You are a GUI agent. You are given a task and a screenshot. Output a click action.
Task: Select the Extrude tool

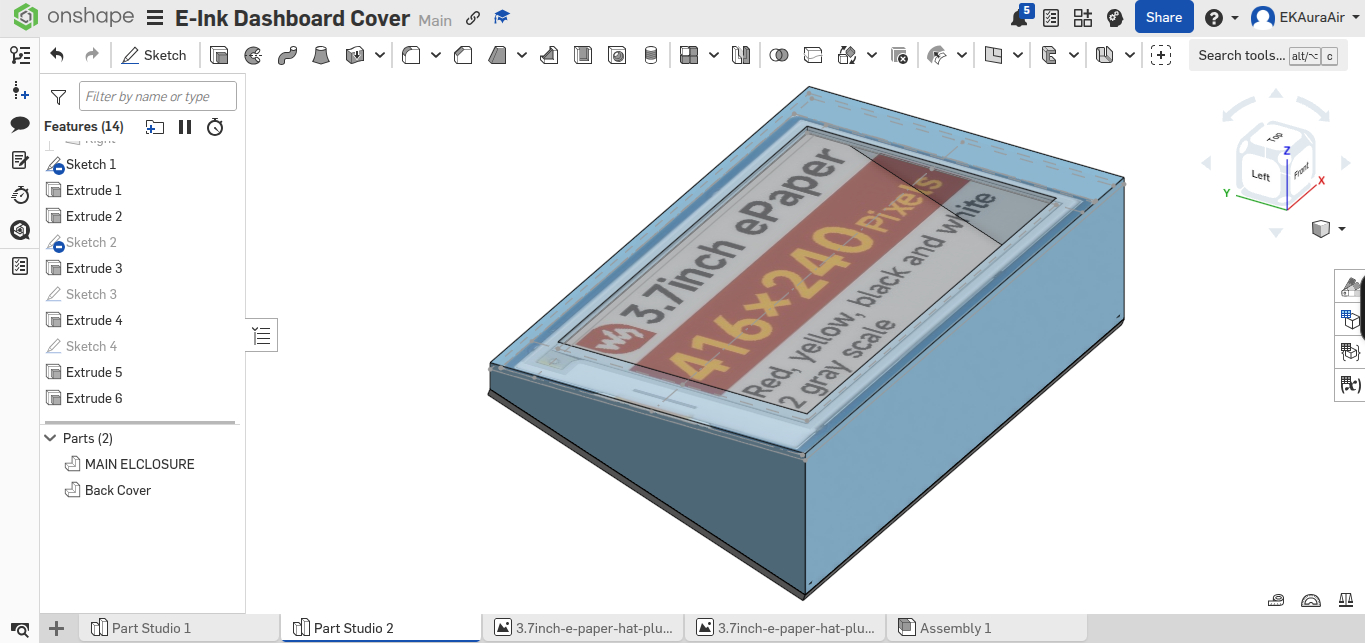[x=219, y=55]
